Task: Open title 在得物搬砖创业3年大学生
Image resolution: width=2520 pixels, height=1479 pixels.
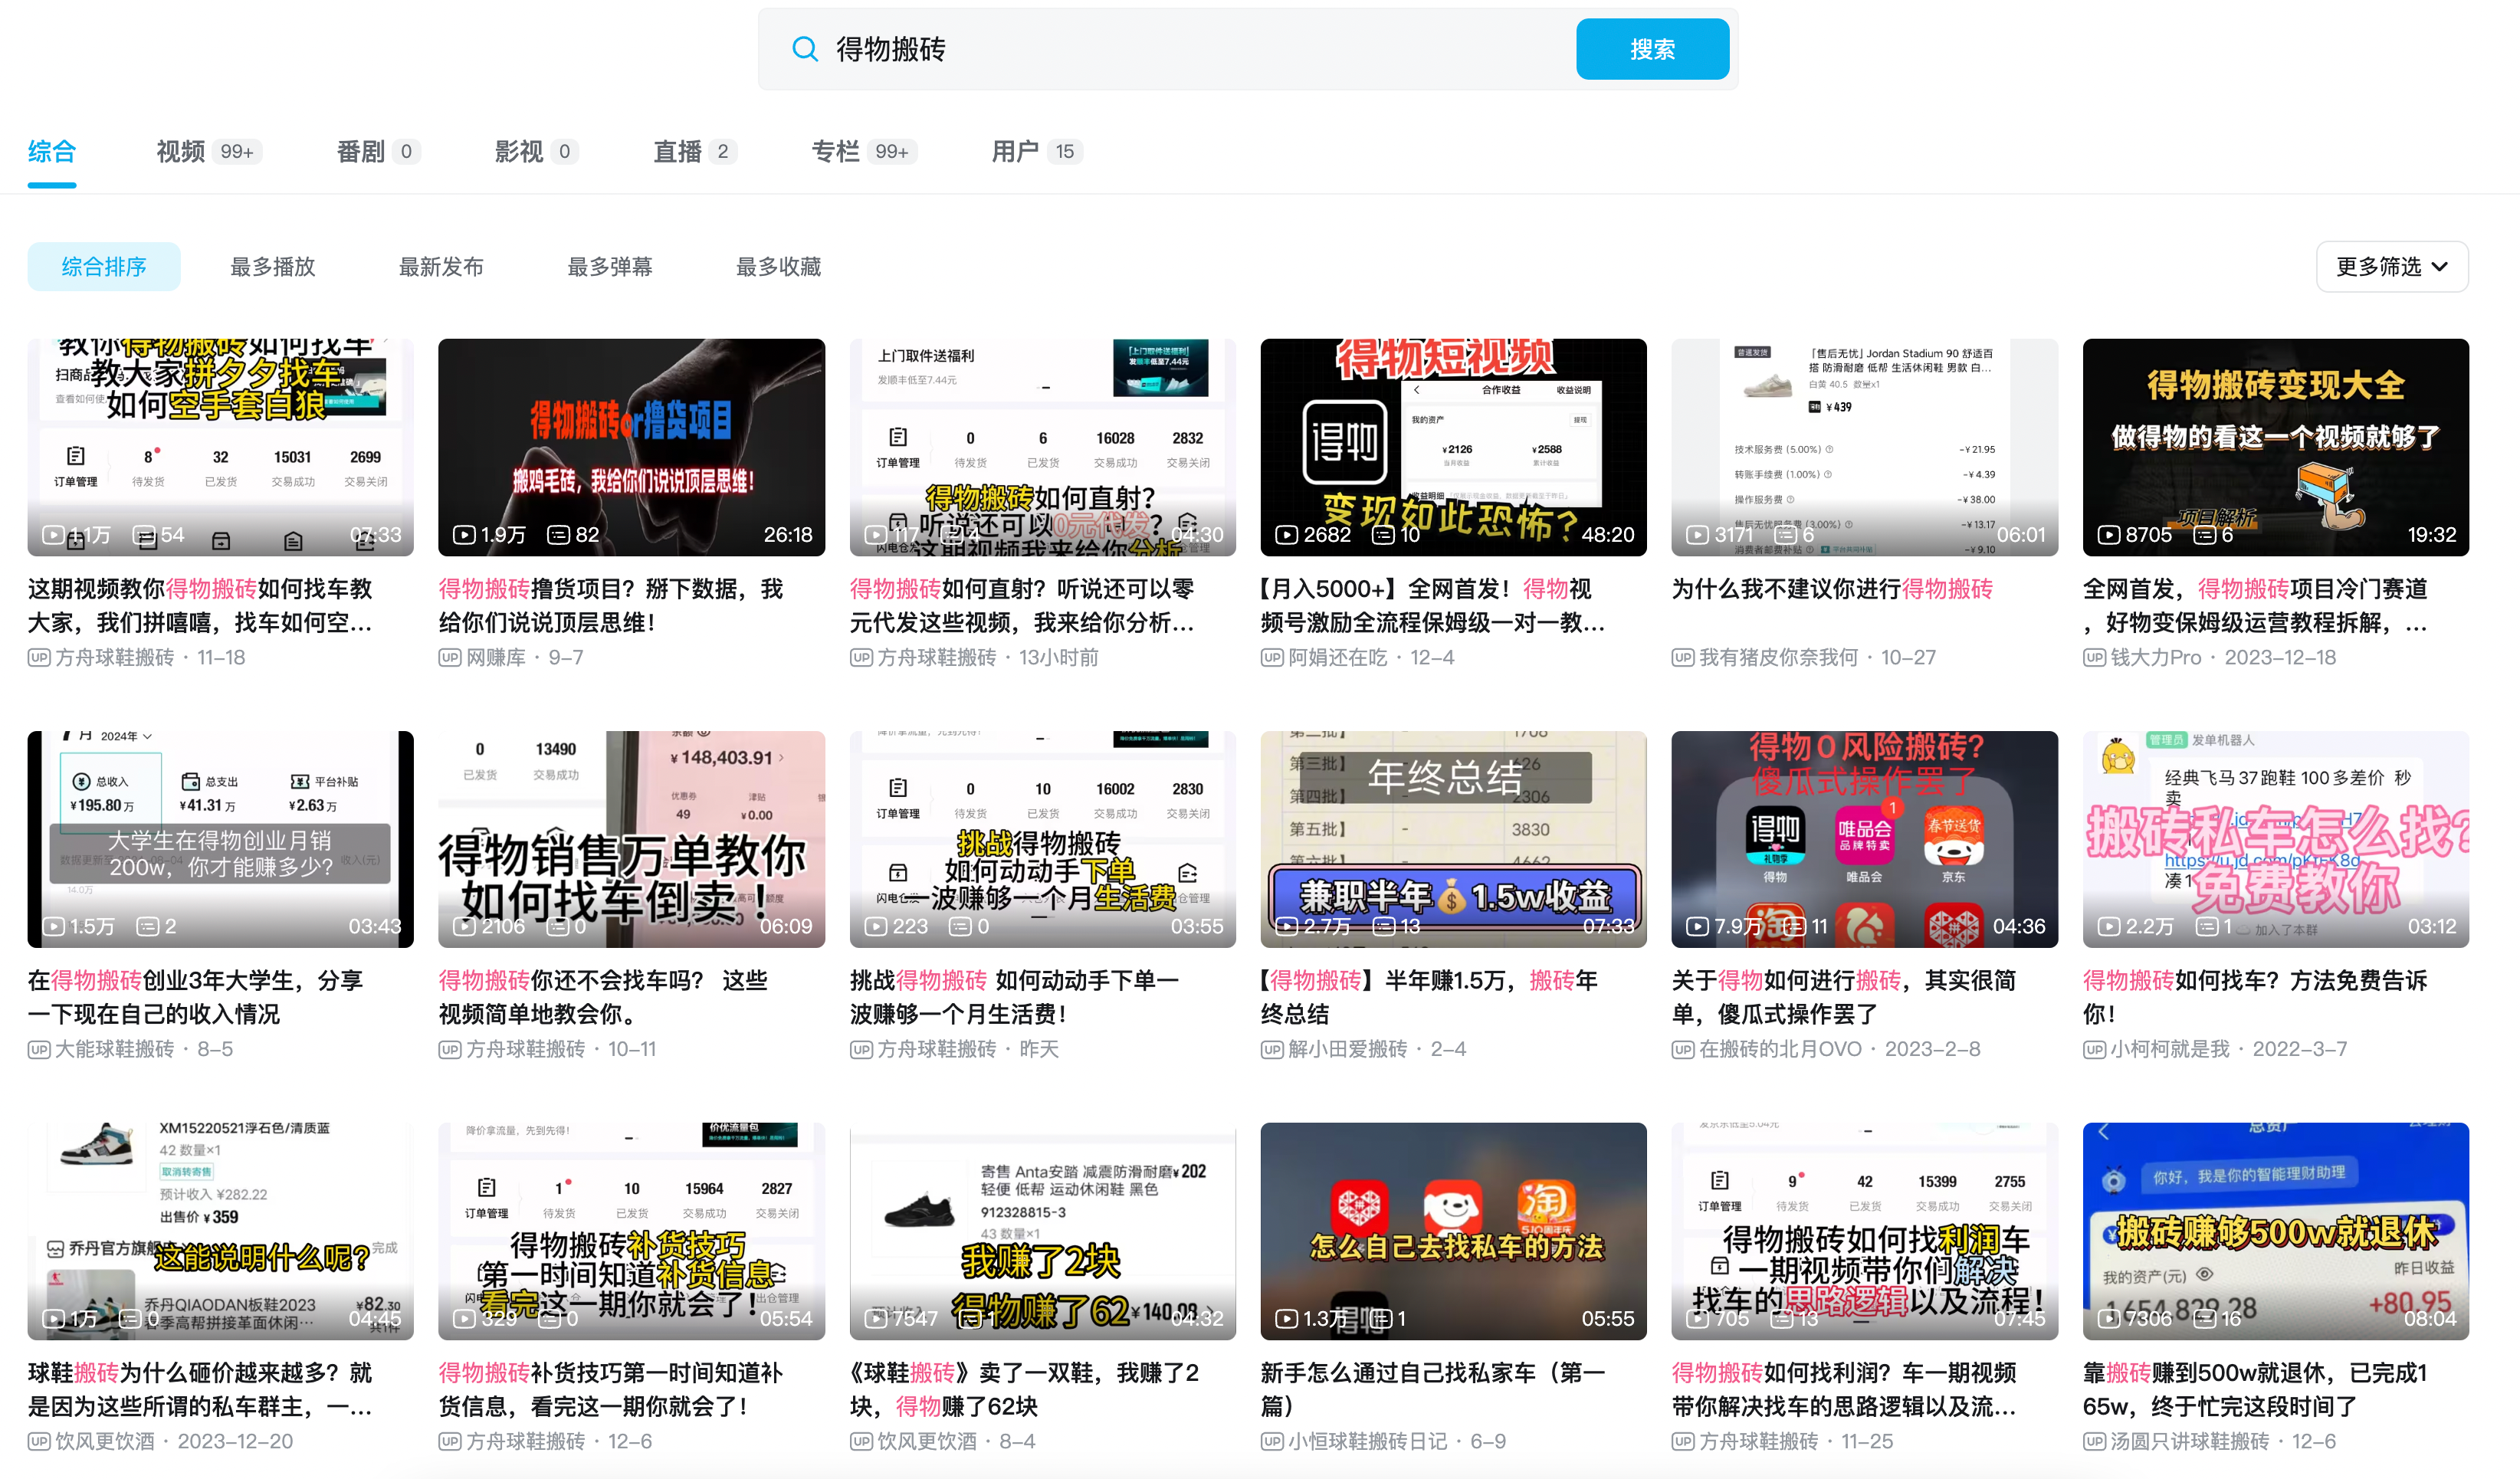Action: point(195,998)
